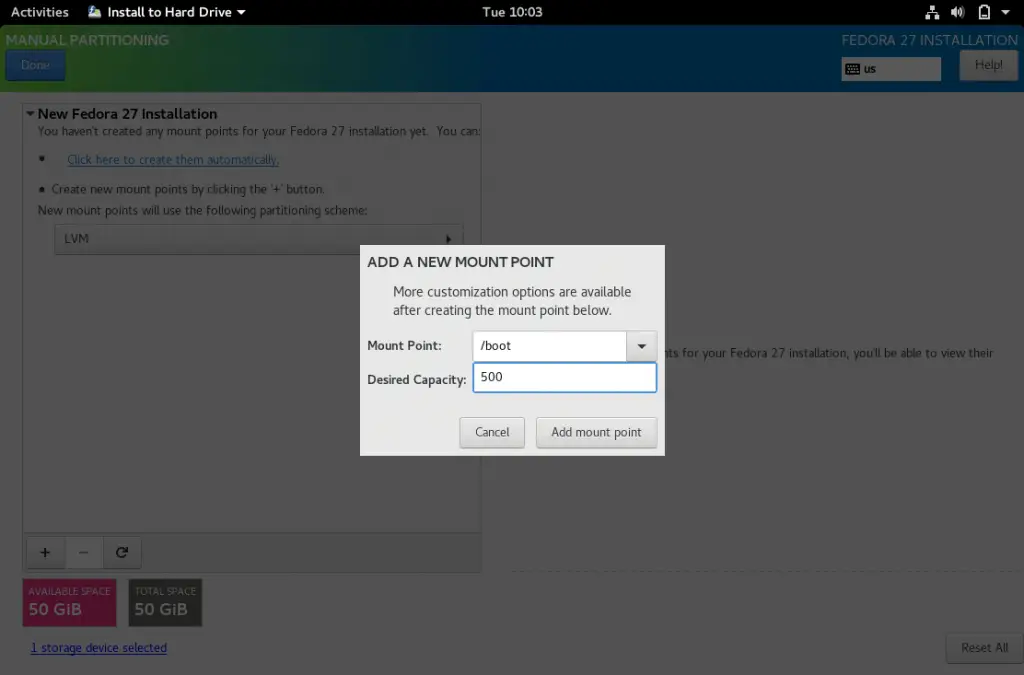1024x675 pixels.
Task: Click the us keyboard layout indicator
Action: click(x=891, y=69)
